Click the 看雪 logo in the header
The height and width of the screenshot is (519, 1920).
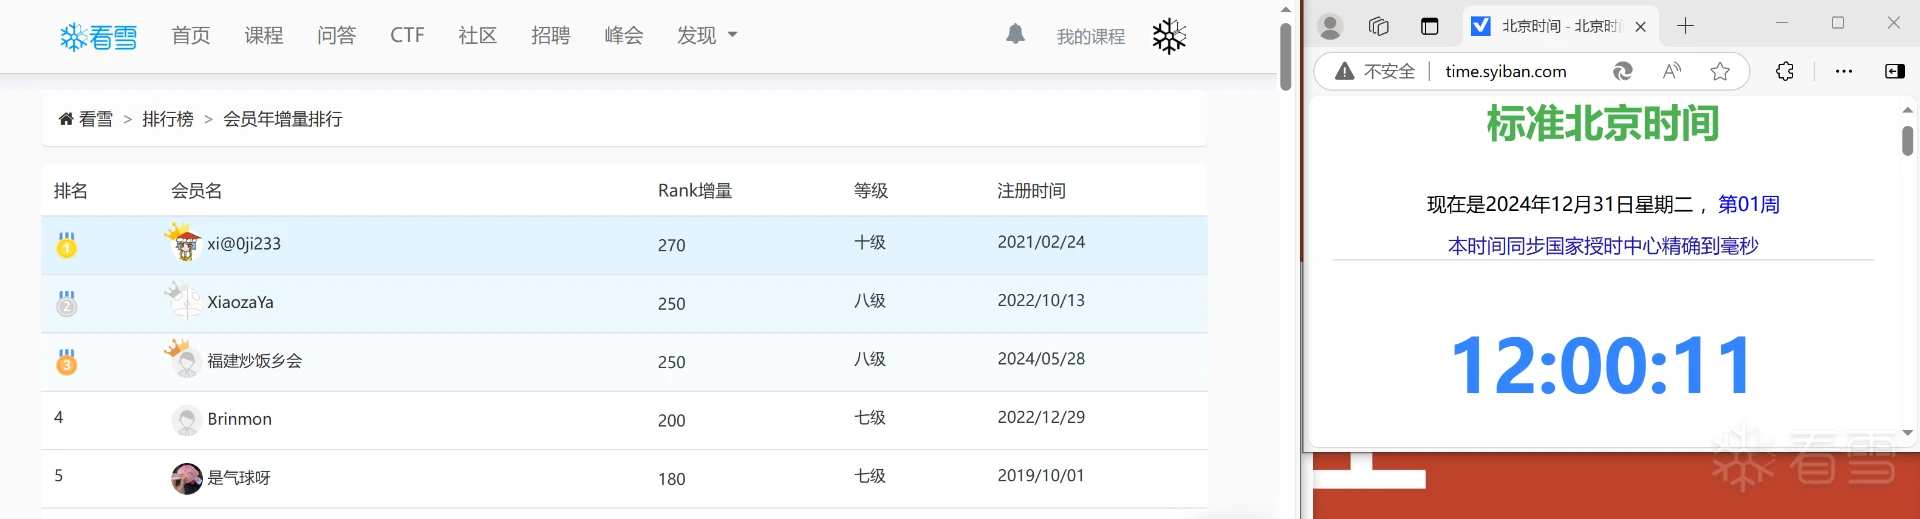pos(98,37)
